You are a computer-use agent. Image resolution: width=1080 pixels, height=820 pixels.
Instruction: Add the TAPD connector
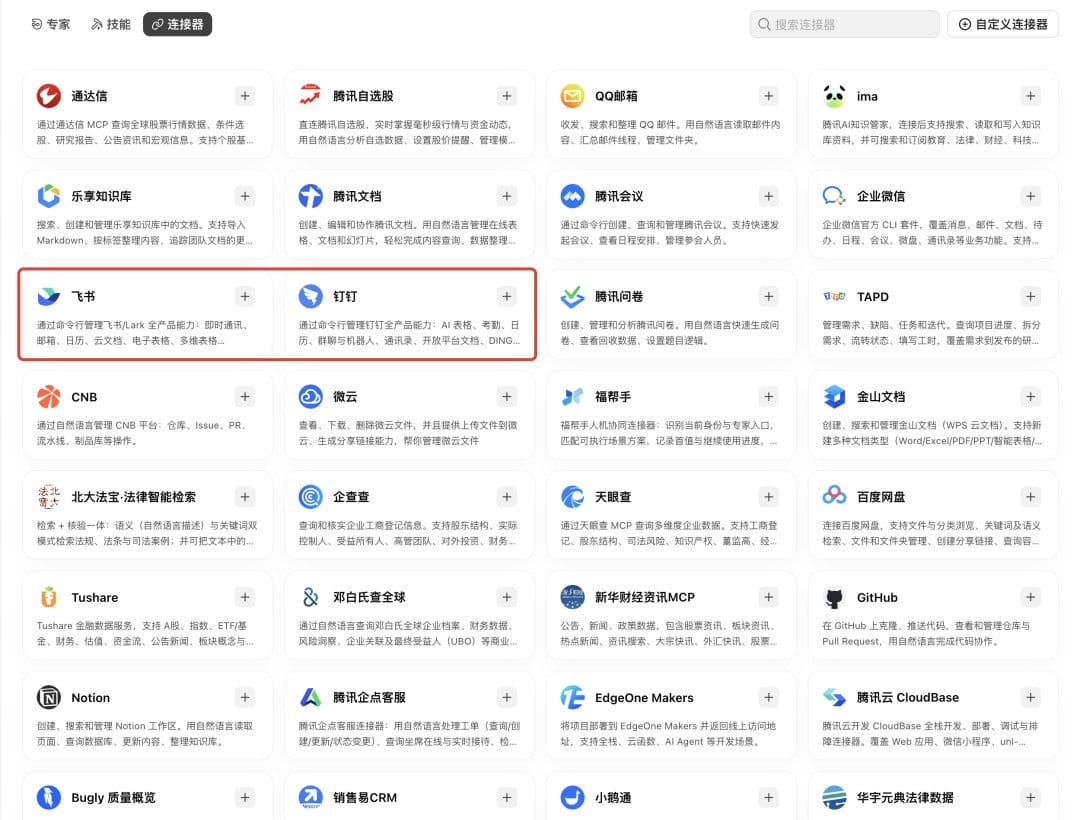click(x=1030, y=296)
